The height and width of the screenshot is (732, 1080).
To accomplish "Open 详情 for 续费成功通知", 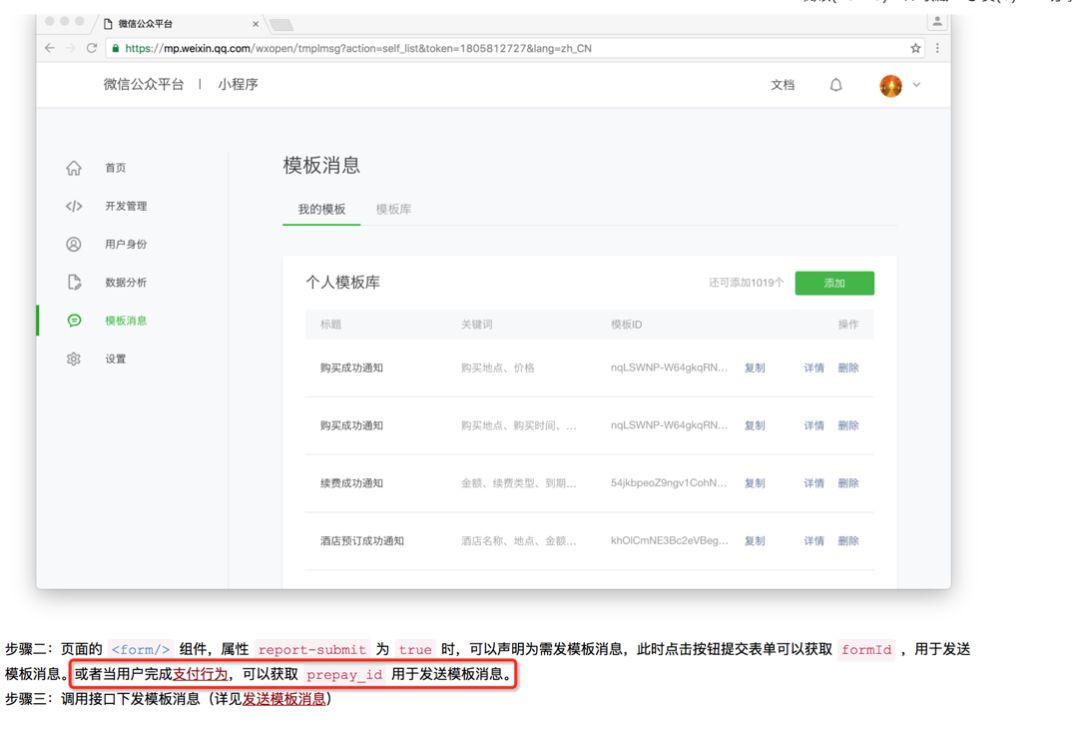I will point(813,483).
